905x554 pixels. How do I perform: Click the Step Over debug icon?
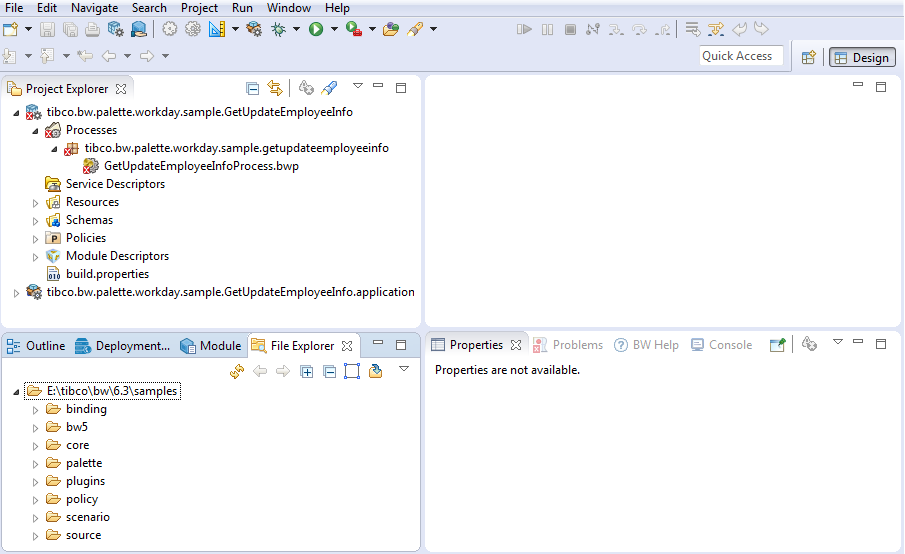click(640, 29)
